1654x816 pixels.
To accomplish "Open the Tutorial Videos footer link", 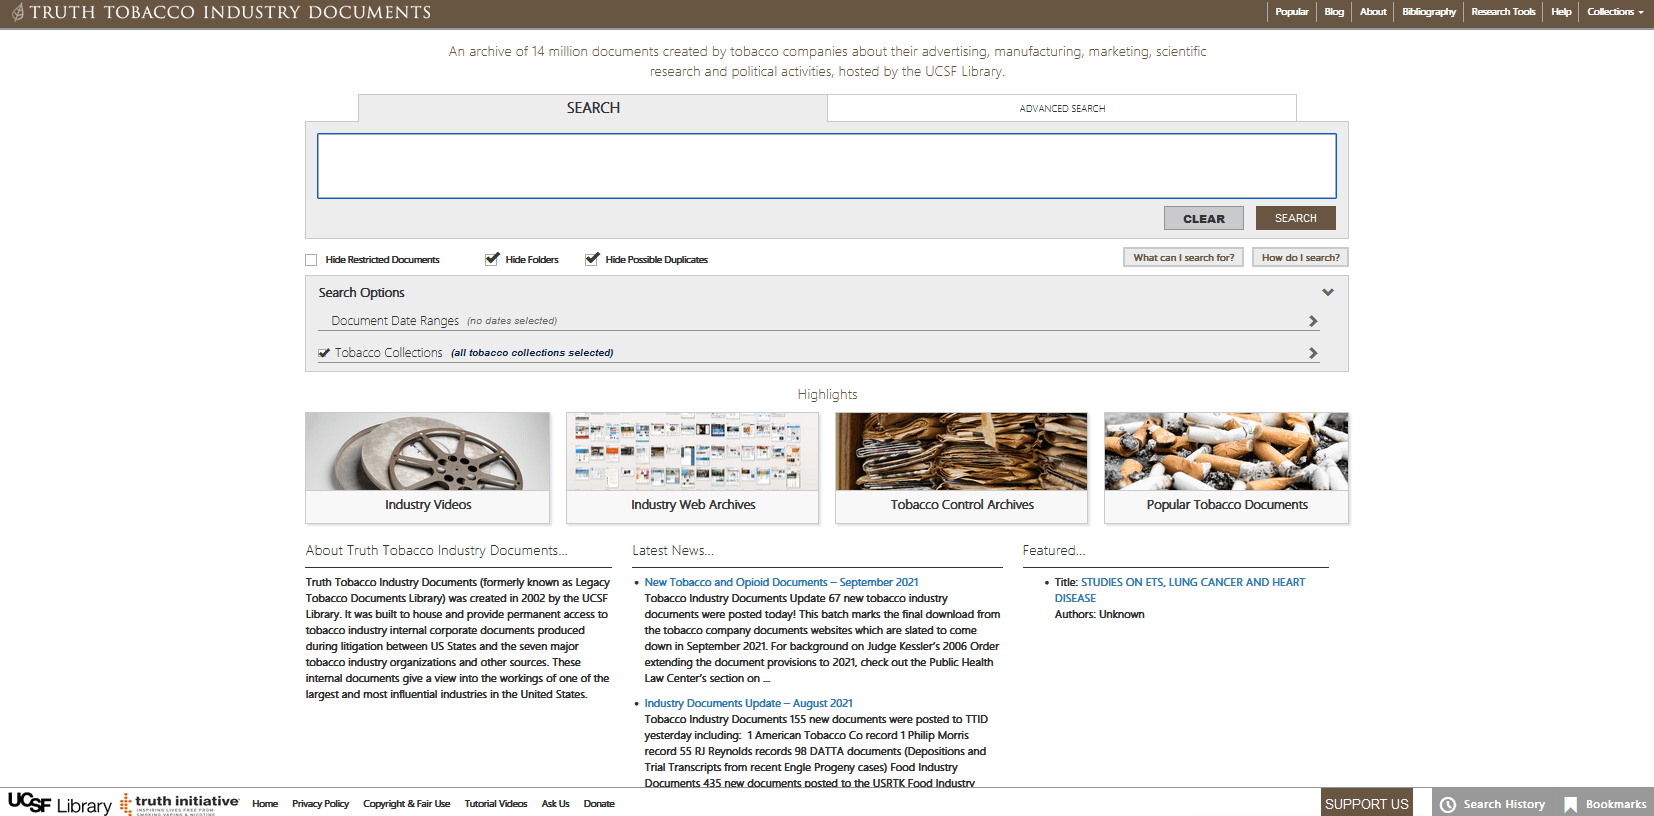I will click(x=496, y=804).
